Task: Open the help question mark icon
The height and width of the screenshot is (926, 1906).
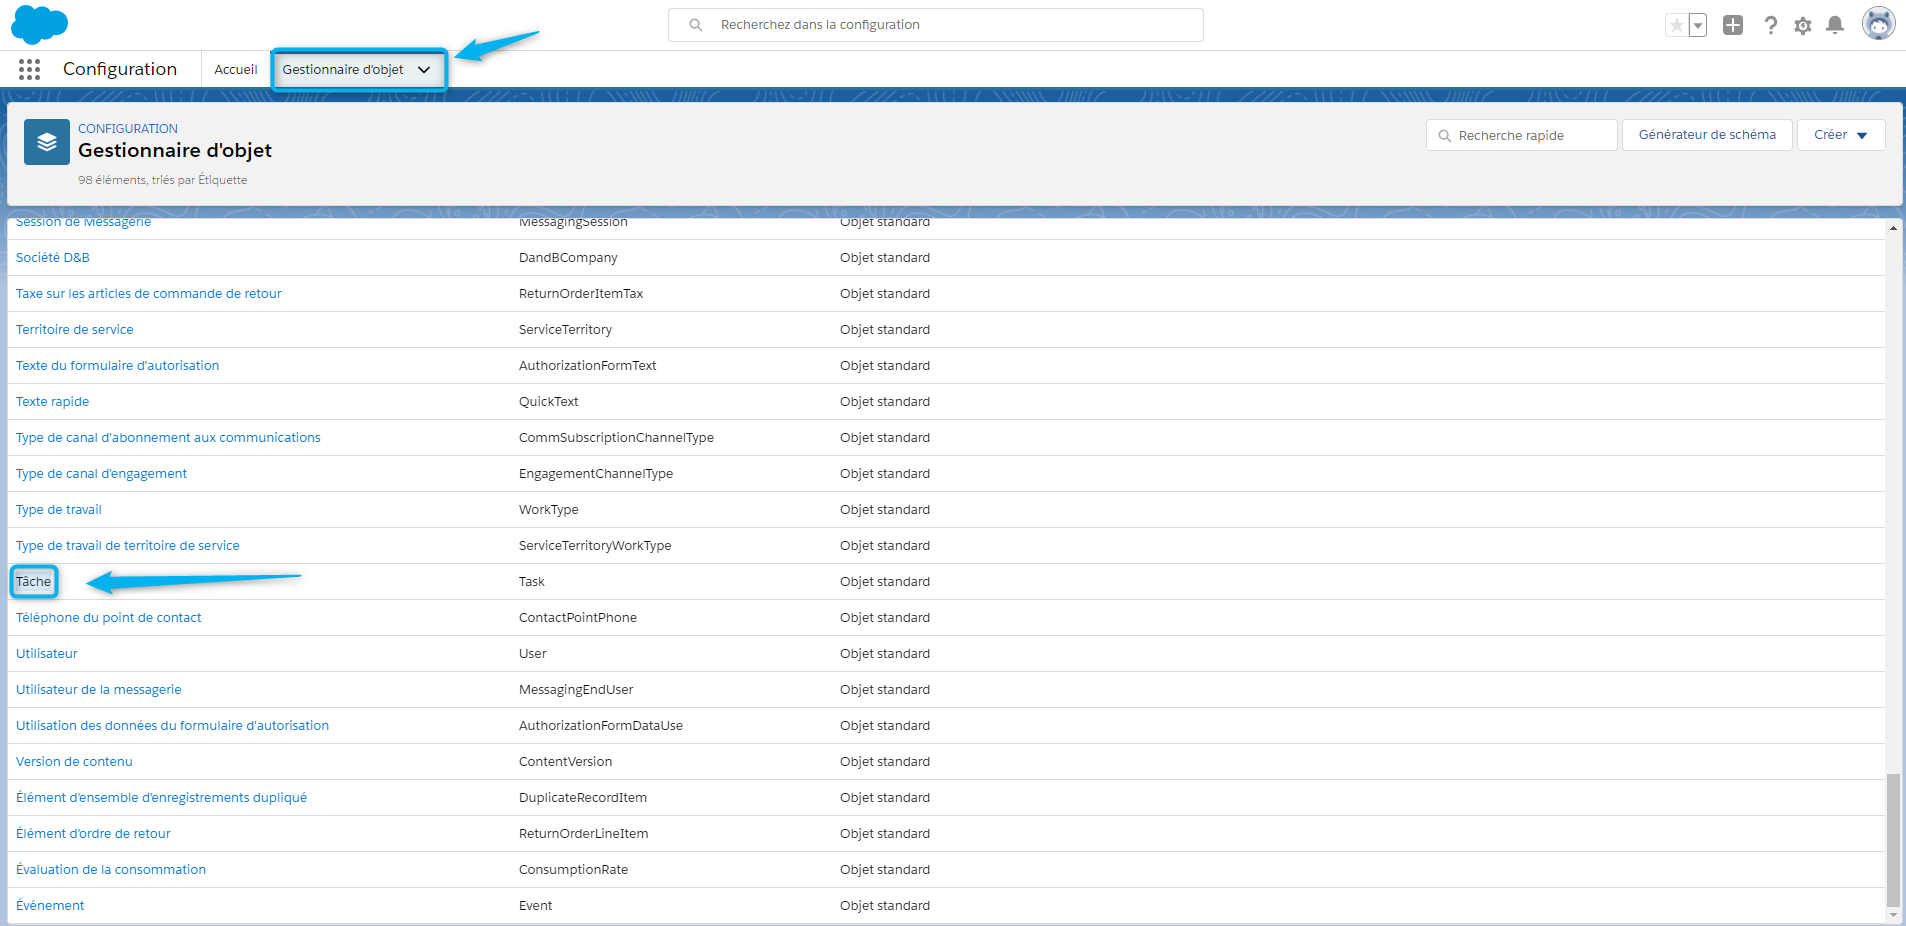Action: click(1770, 25)
